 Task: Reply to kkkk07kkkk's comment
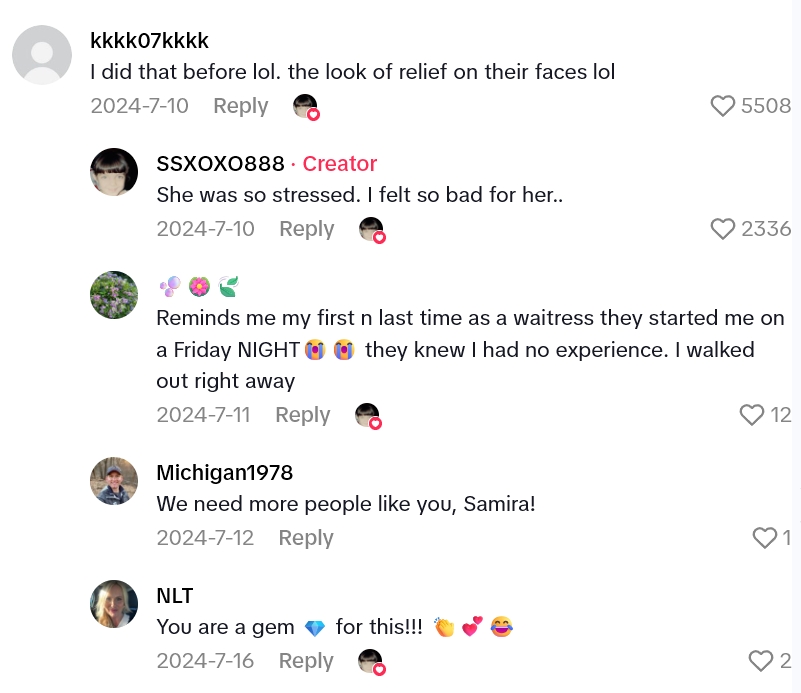point(241,106)
